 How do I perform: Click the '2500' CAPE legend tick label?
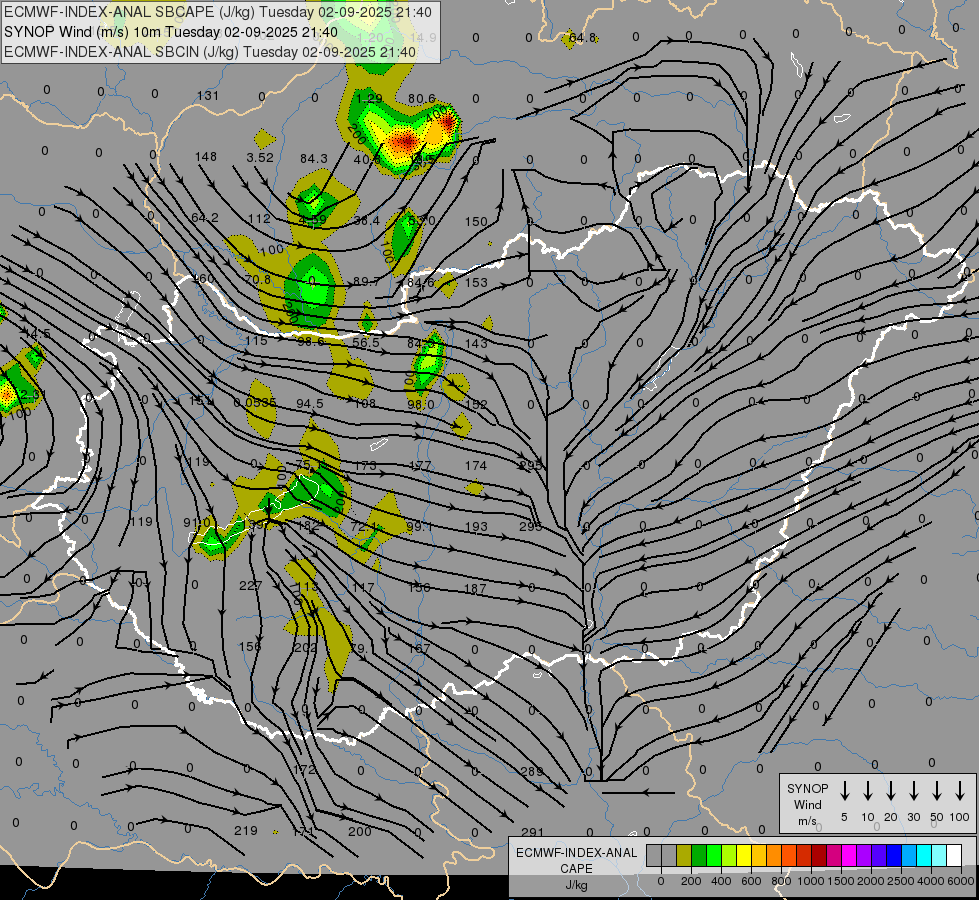point(901,881)
